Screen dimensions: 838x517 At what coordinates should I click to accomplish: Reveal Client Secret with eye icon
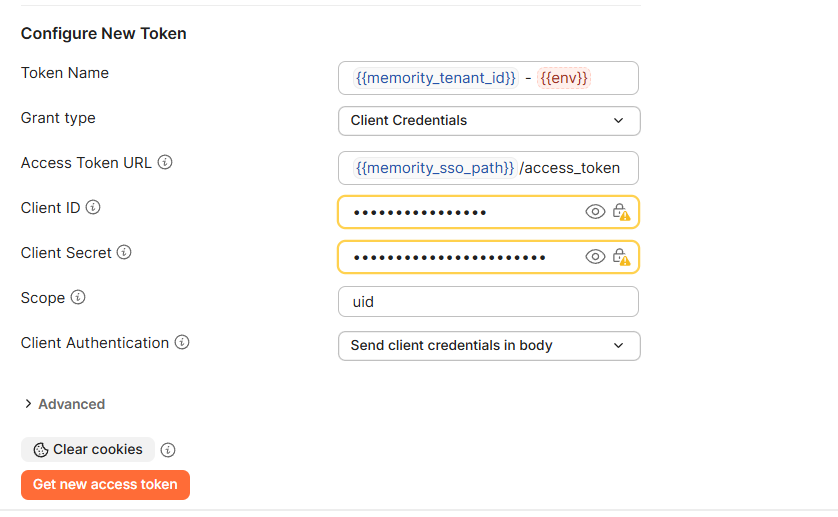(595, 257)
